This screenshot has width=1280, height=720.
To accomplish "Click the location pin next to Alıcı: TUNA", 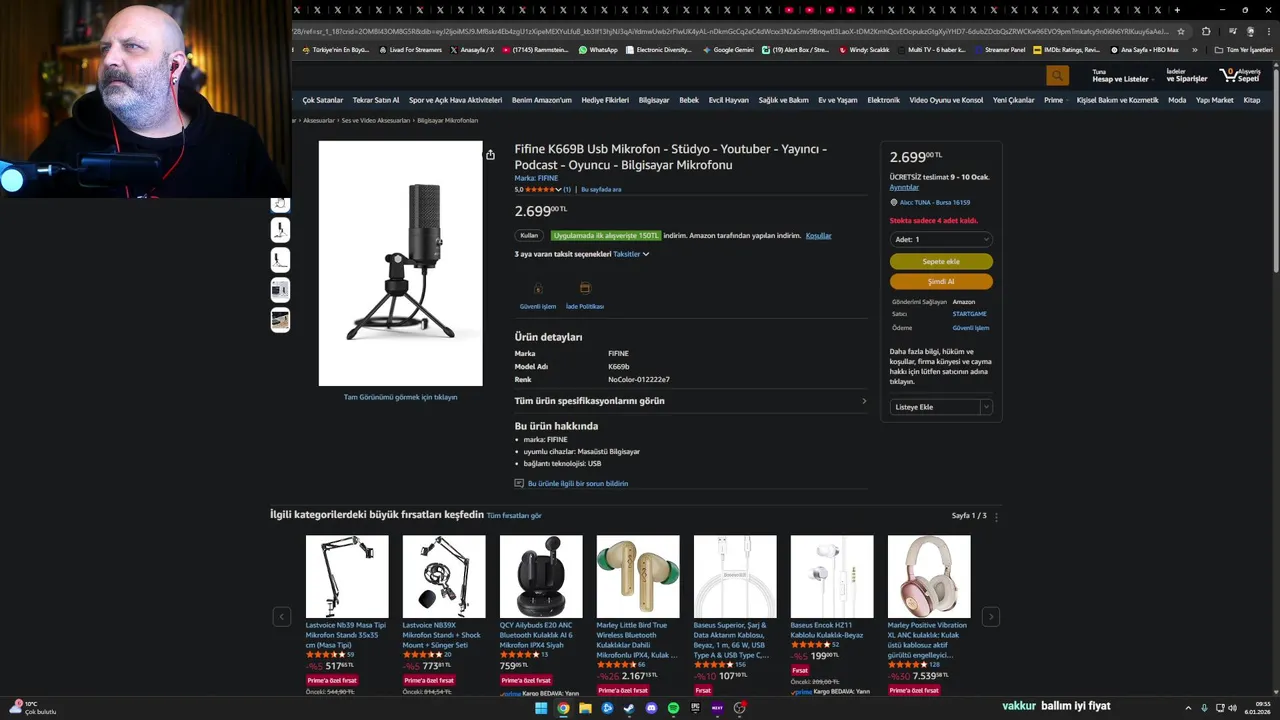I will tap(893, 202).
